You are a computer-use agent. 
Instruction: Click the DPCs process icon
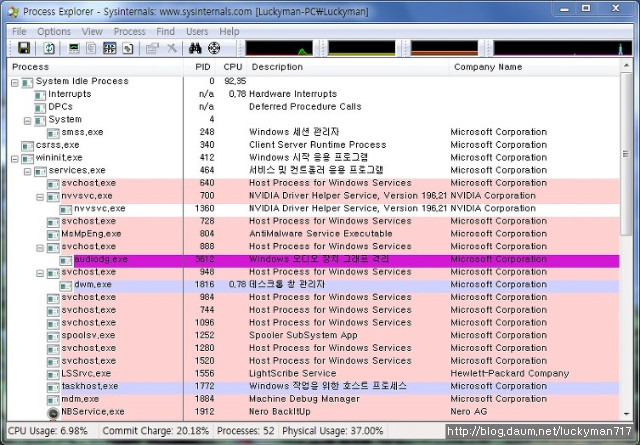(40, 108)
